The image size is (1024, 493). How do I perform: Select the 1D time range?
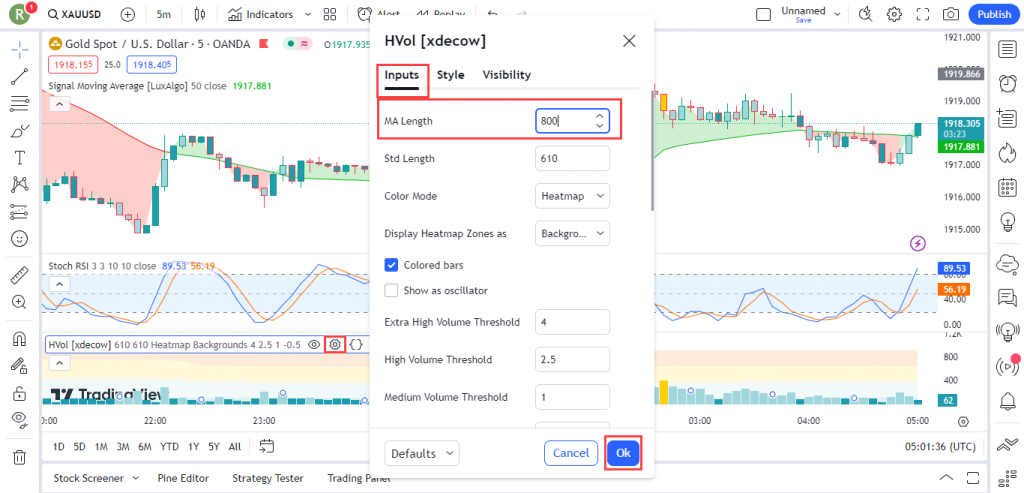coord(59,447)
